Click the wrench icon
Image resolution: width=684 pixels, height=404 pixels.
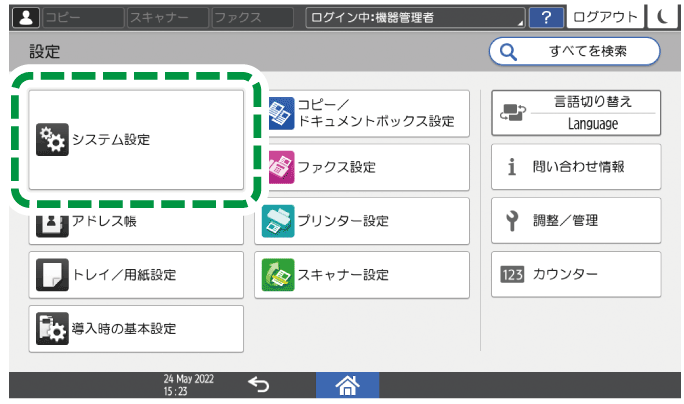512,221
